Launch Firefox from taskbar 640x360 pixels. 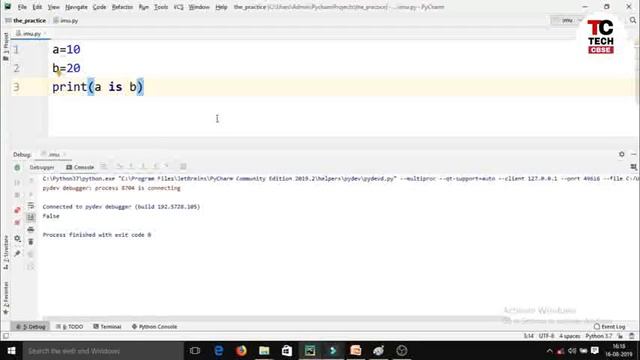(241, 351)
